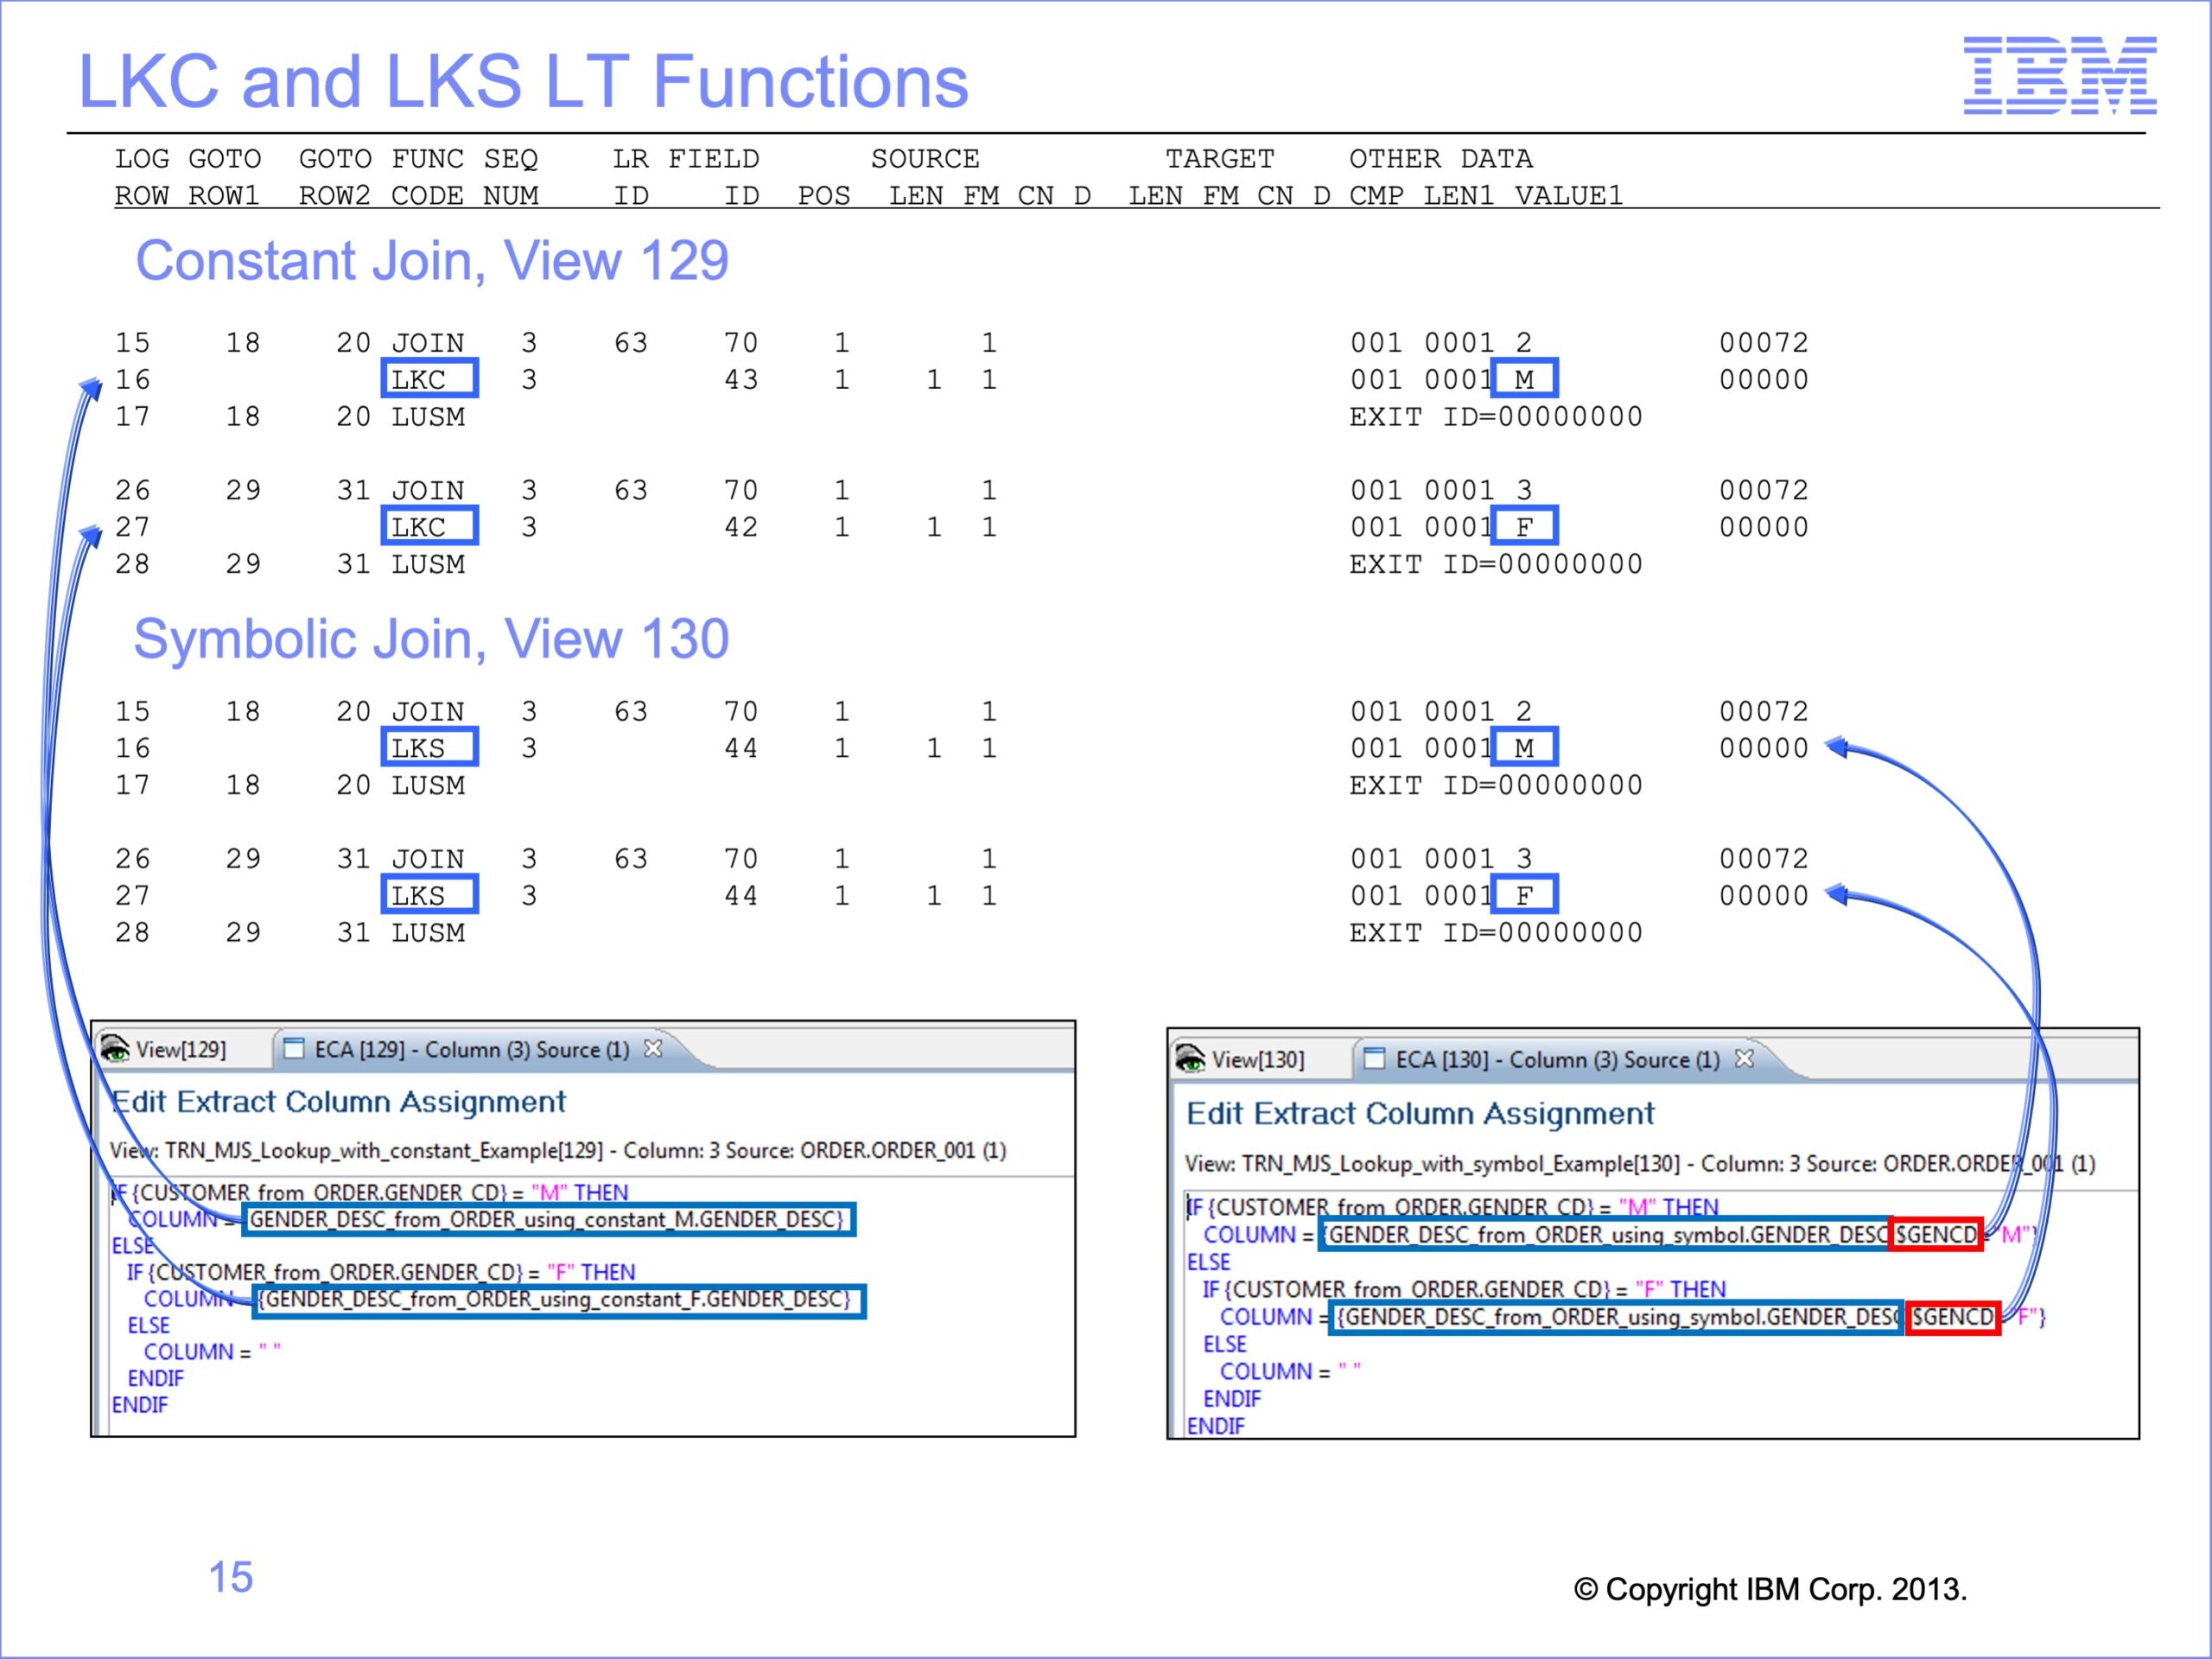Viewport: 2212px width, 1659px height.
Task: Click the slide number 15
Action: pos(230,1577)
